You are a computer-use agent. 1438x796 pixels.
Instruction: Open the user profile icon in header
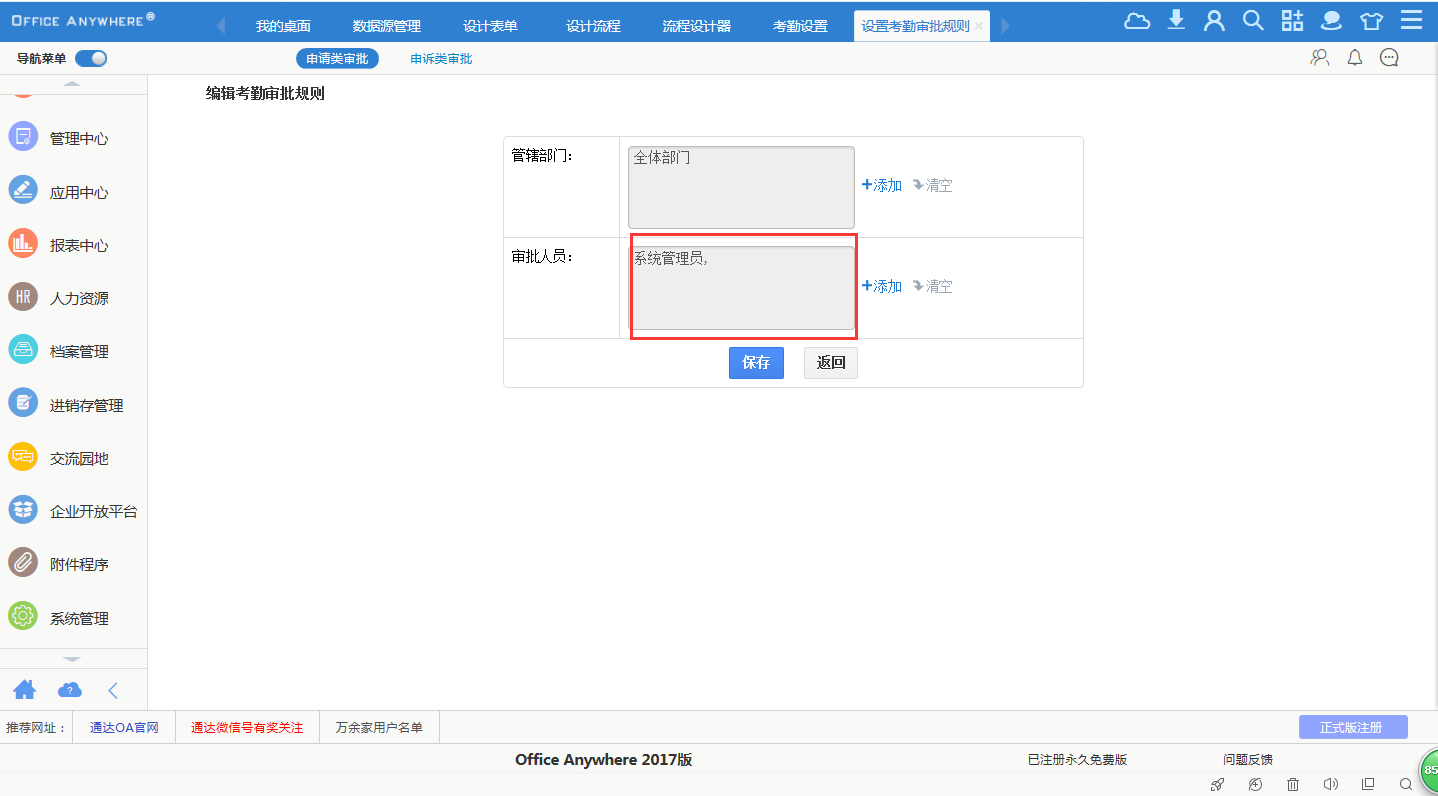(x=1214, y=21)
